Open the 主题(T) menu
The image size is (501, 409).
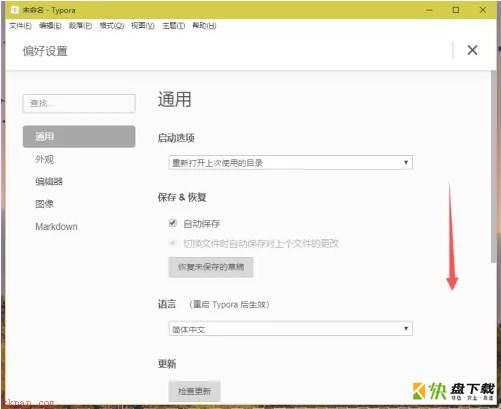173,26
